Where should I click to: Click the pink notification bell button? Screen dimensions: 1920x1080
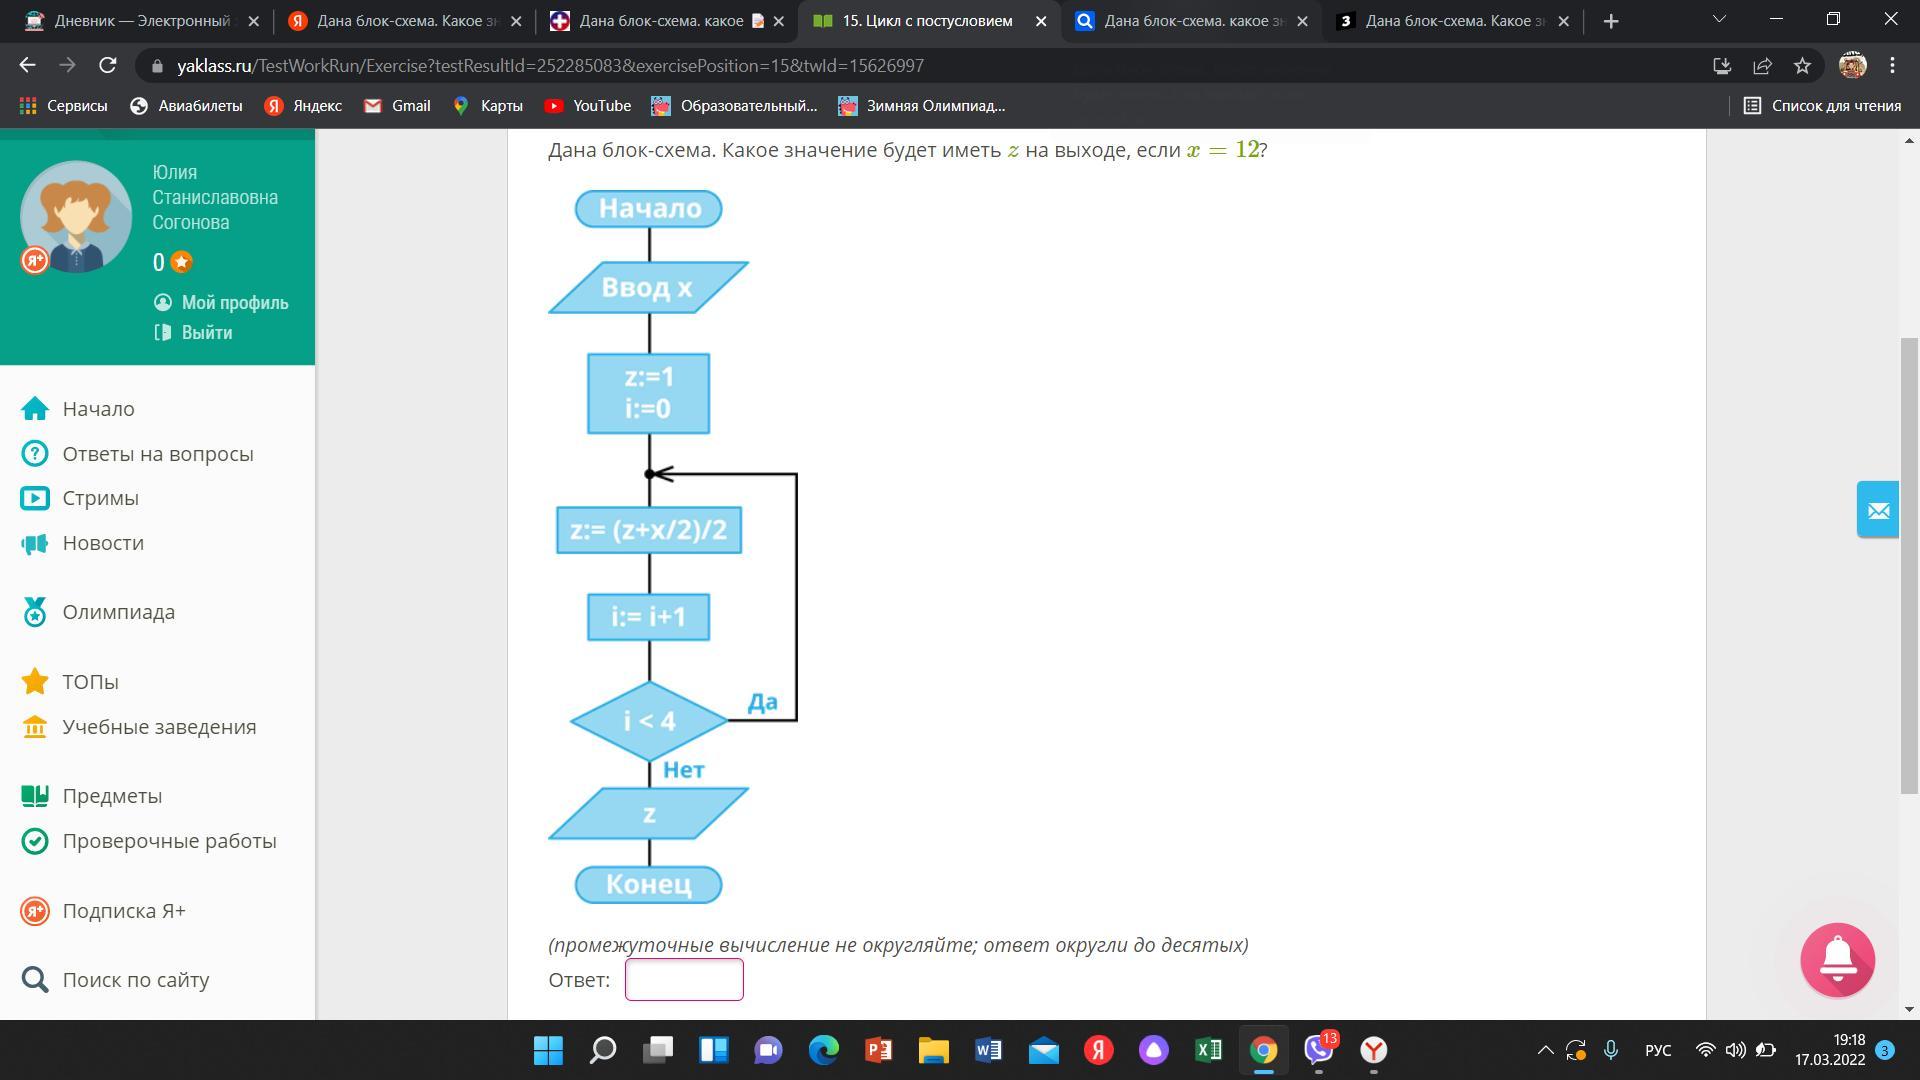[x=1837, y=960]
